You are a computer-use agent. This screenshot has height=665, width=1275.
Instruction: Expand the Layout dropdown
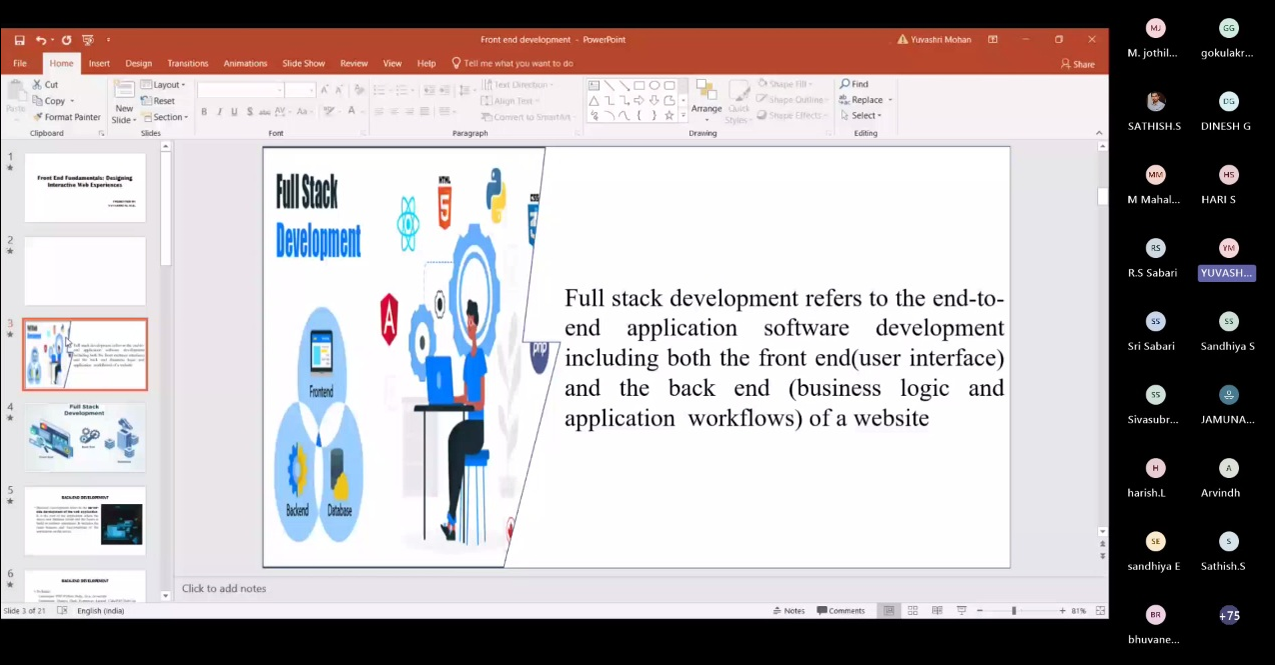click(163, 85)
